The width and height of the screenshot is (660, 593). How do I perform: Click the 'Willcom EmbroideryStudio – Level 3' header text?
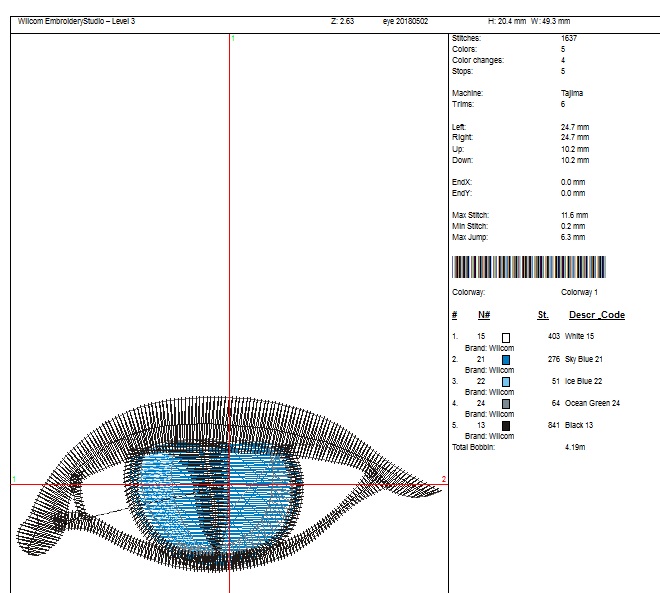[x=76, y=21]
